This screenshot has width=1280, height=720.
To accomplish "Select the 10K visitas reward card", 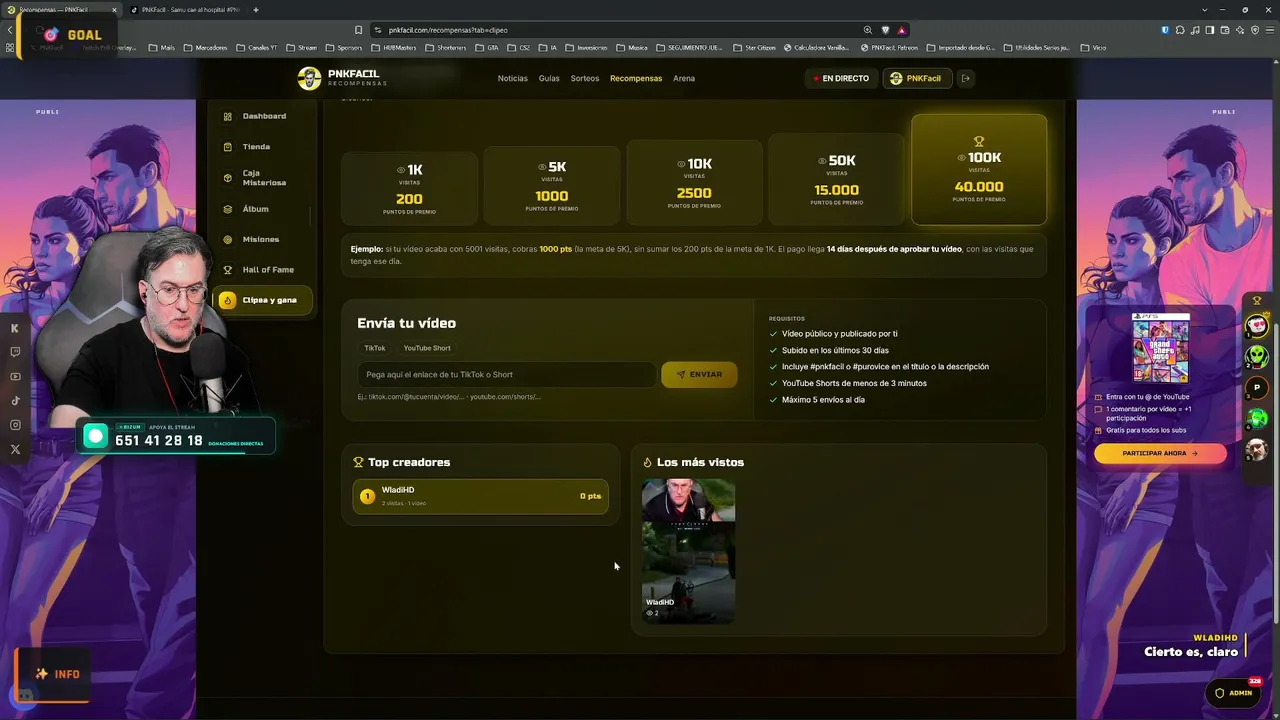I will (x=694, y=182).
